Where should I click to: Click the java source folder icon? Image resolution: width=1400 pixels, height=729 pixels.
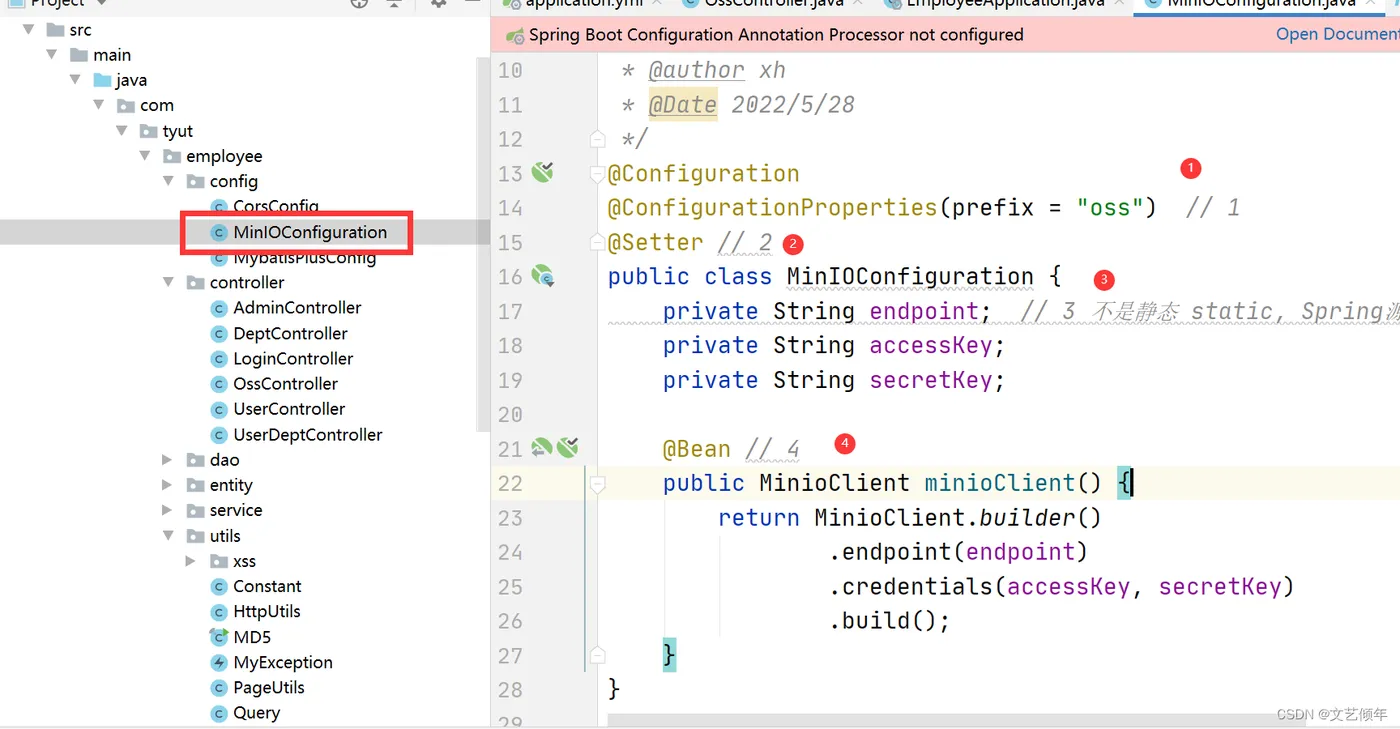[102, 80]
